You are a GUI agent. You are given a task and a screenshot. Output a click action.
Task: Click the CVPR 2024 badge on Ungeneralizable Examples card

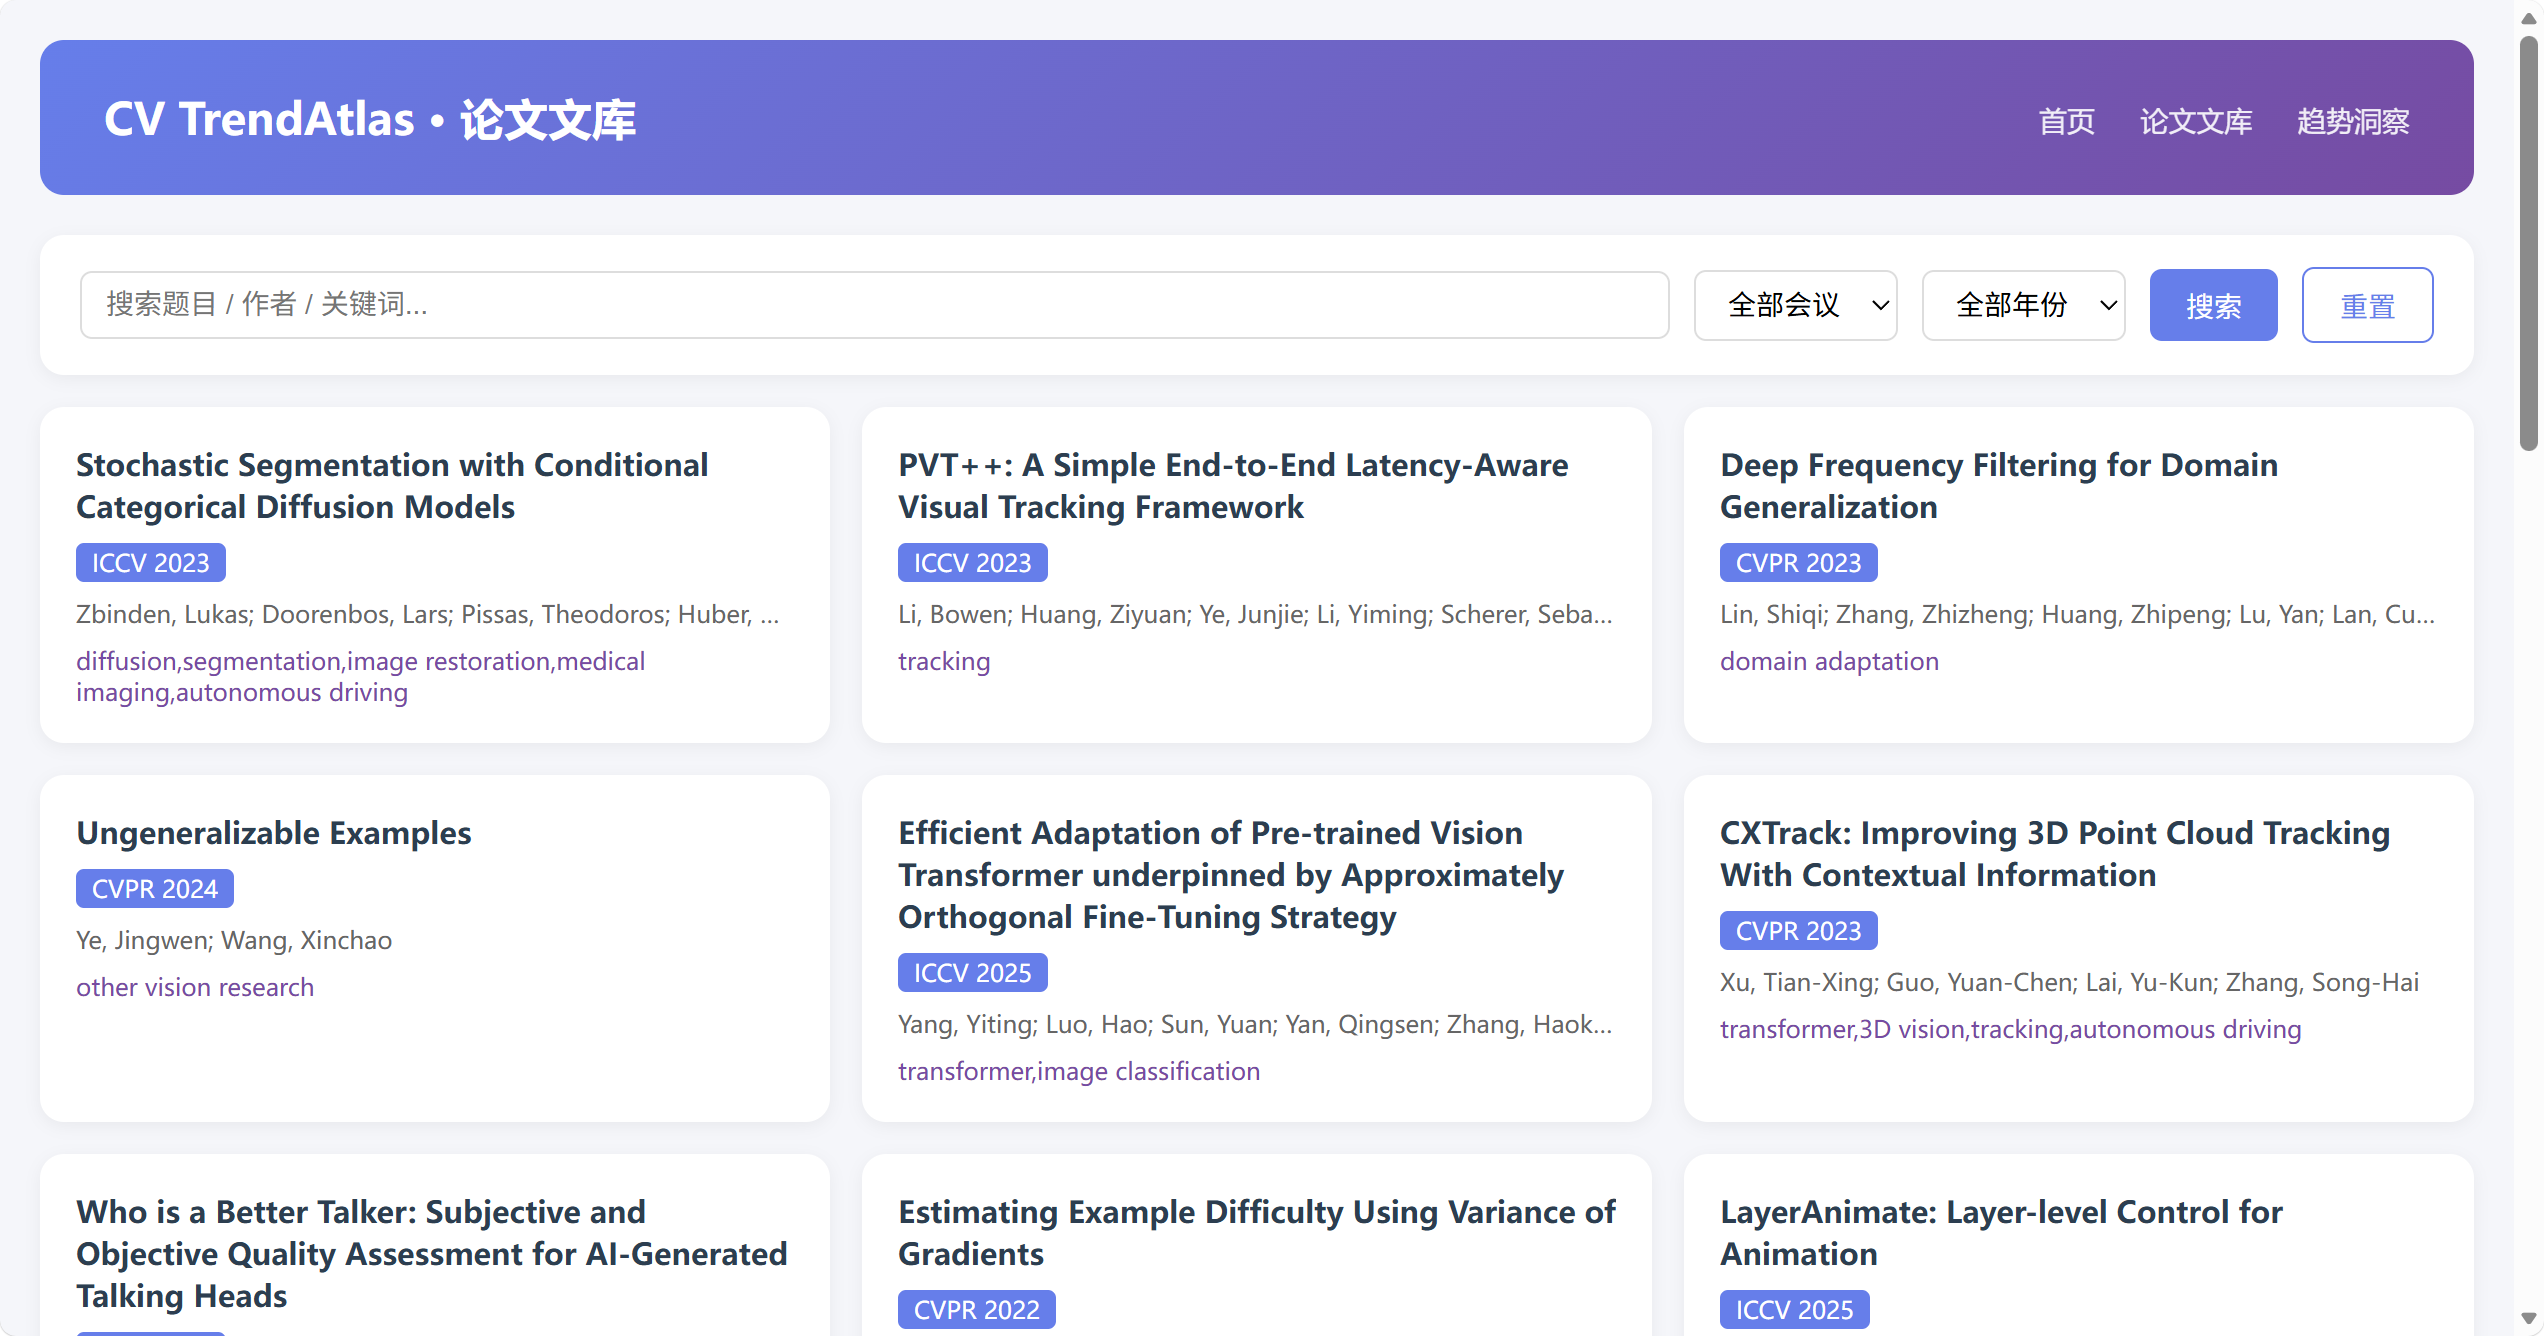[x=155, y=889]
